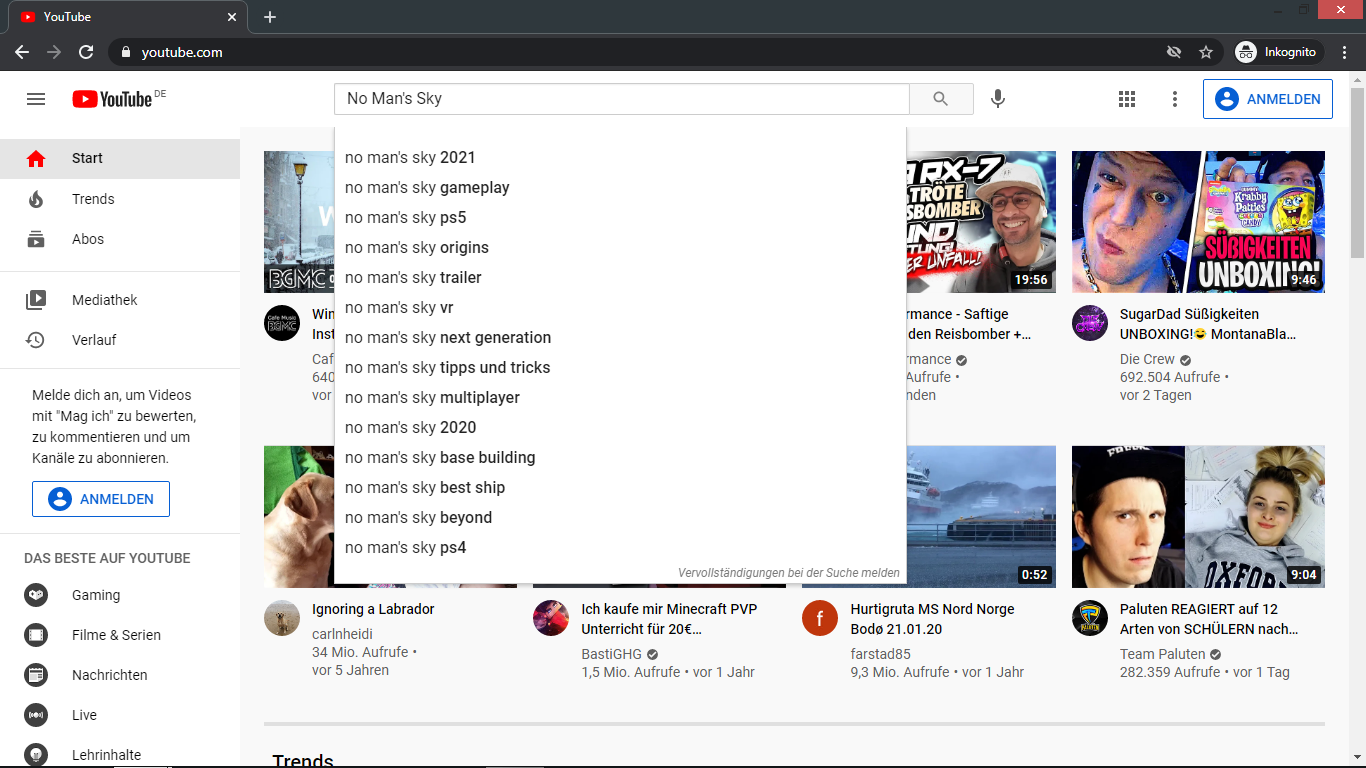
Task: Click 'Vervollständigungen bei der Suche melden' link
Action: click(x=788, y=573)
